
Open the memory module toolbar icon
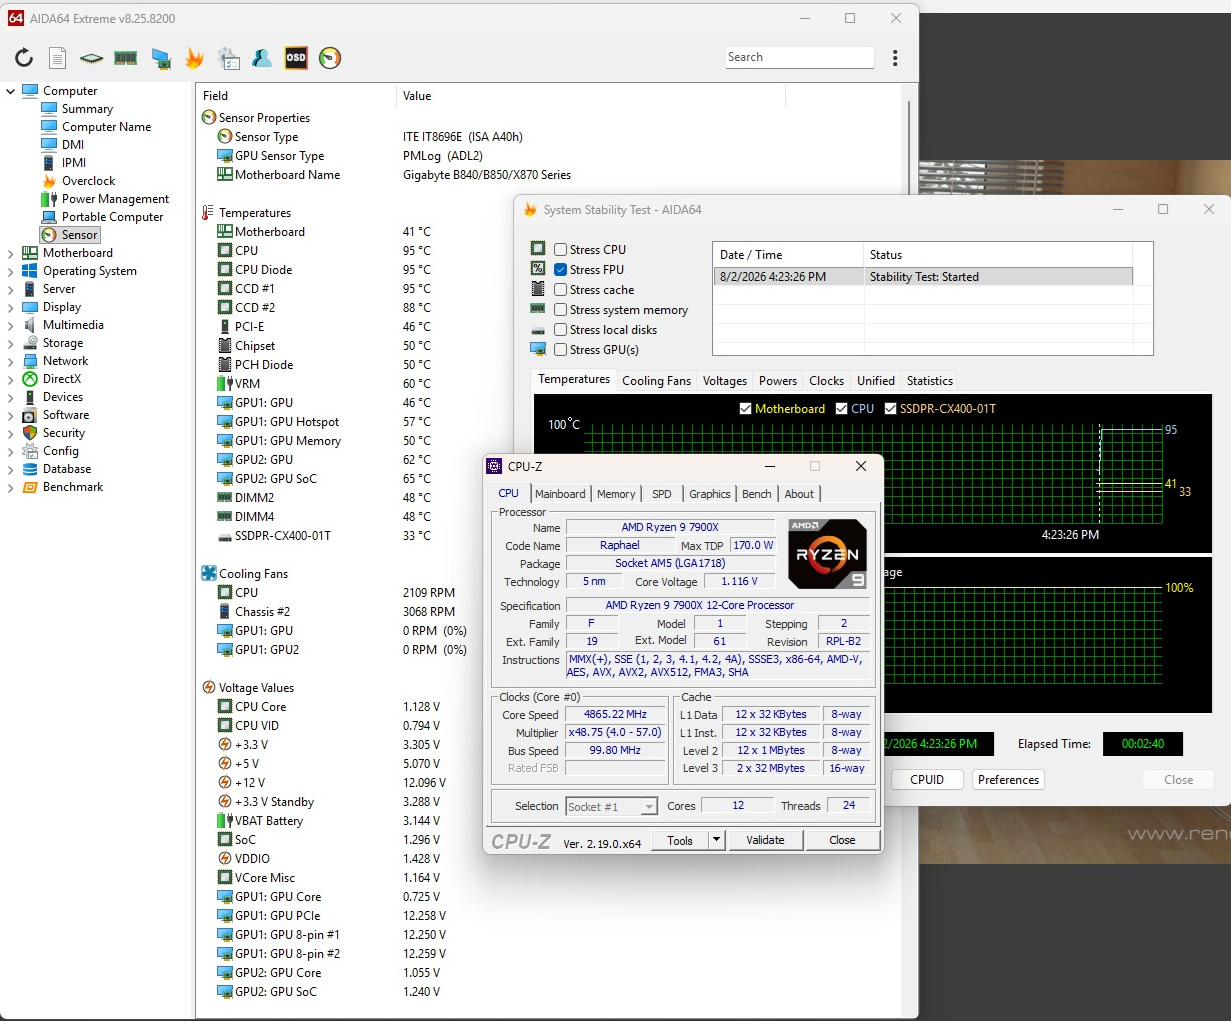click(x=125, y=58)
